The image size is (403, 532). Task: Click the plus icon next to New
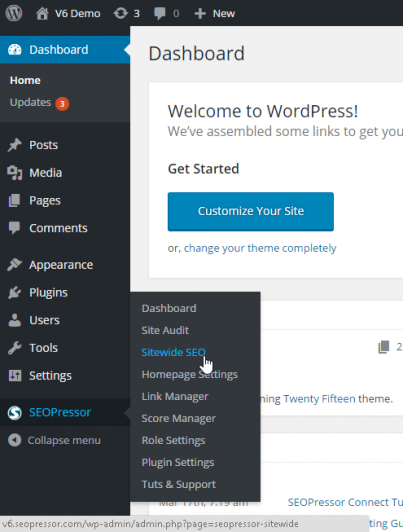[x=200, y=14]
